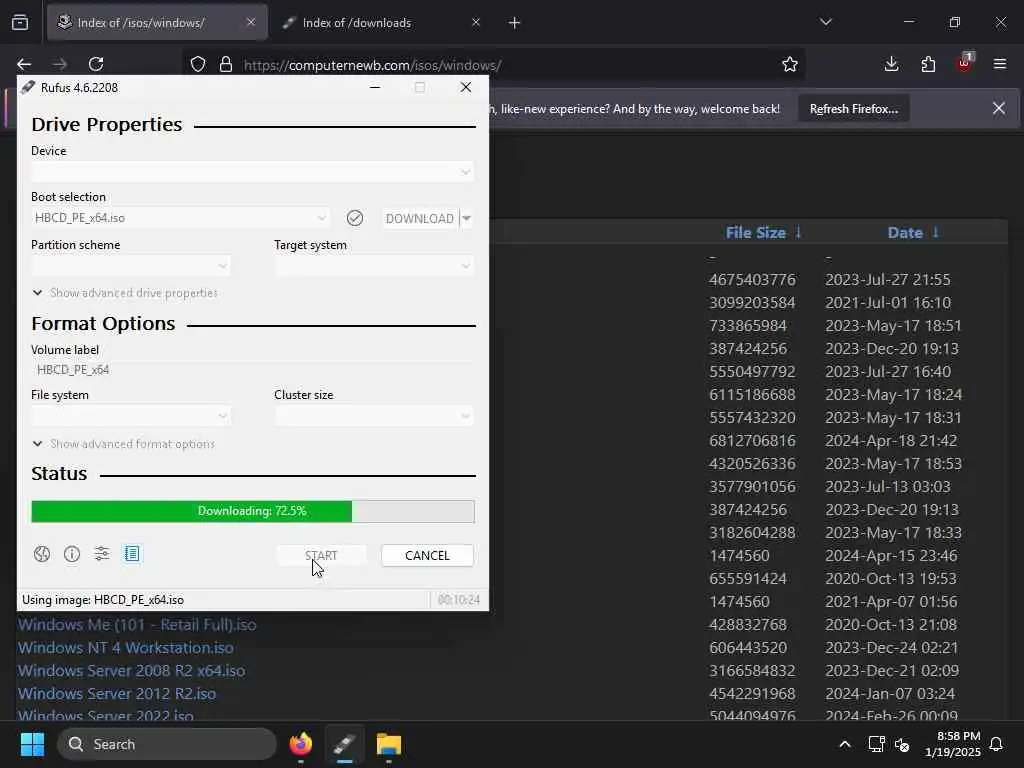
Task: Click the Windows taskbar Search box
Action: [x=167, y=744]
